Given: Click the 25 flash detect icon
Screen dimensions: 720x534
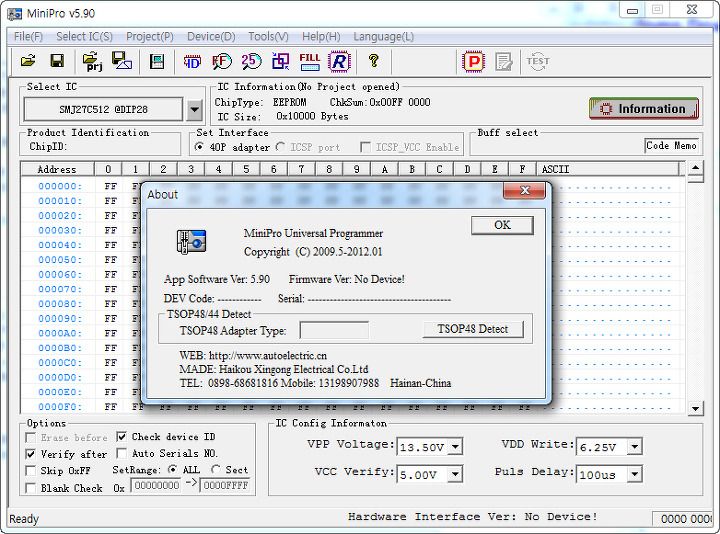Looking at the screenshot, I should pos(251,61).
